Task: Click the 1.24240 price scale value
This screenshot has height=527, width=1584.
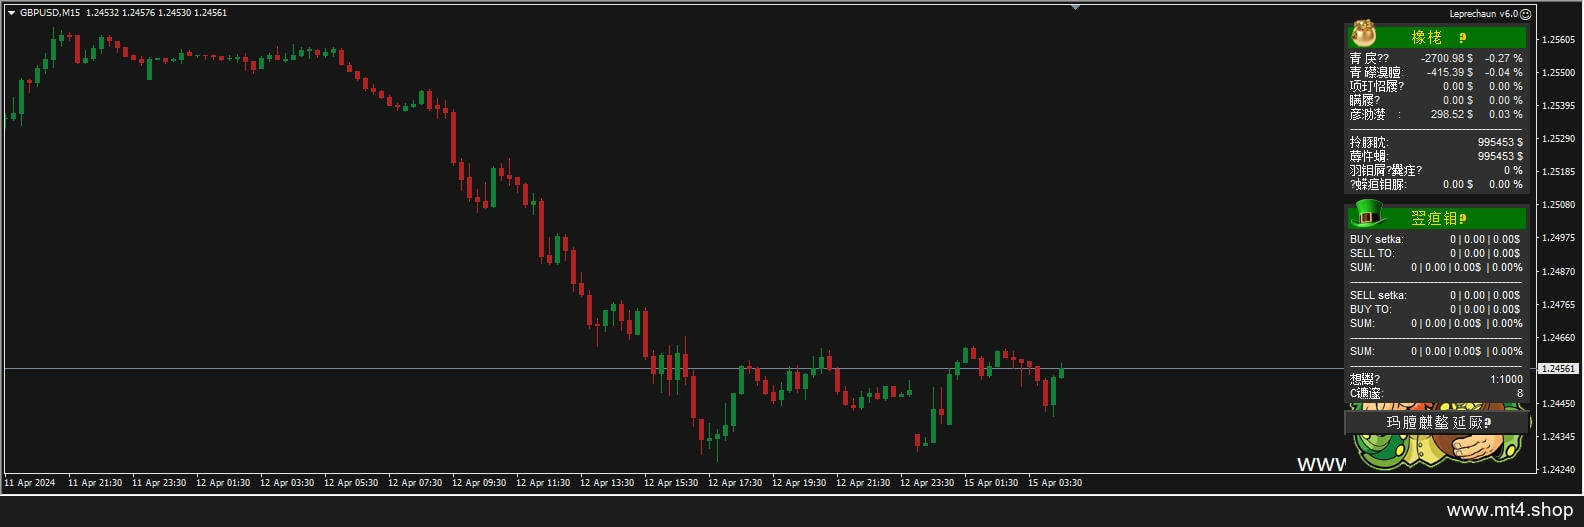Action: coord(1558,470)
